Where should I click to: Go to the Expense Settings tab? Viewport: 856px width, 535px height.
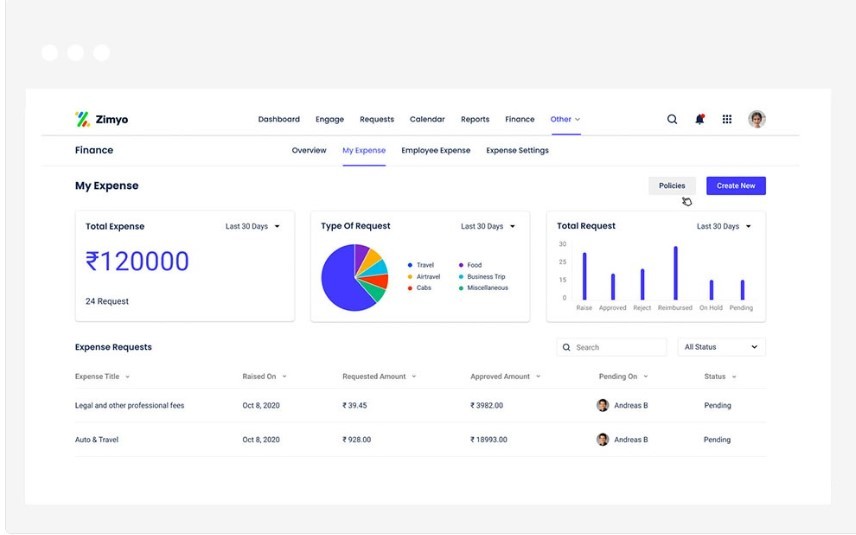click(x=518, y=150)
